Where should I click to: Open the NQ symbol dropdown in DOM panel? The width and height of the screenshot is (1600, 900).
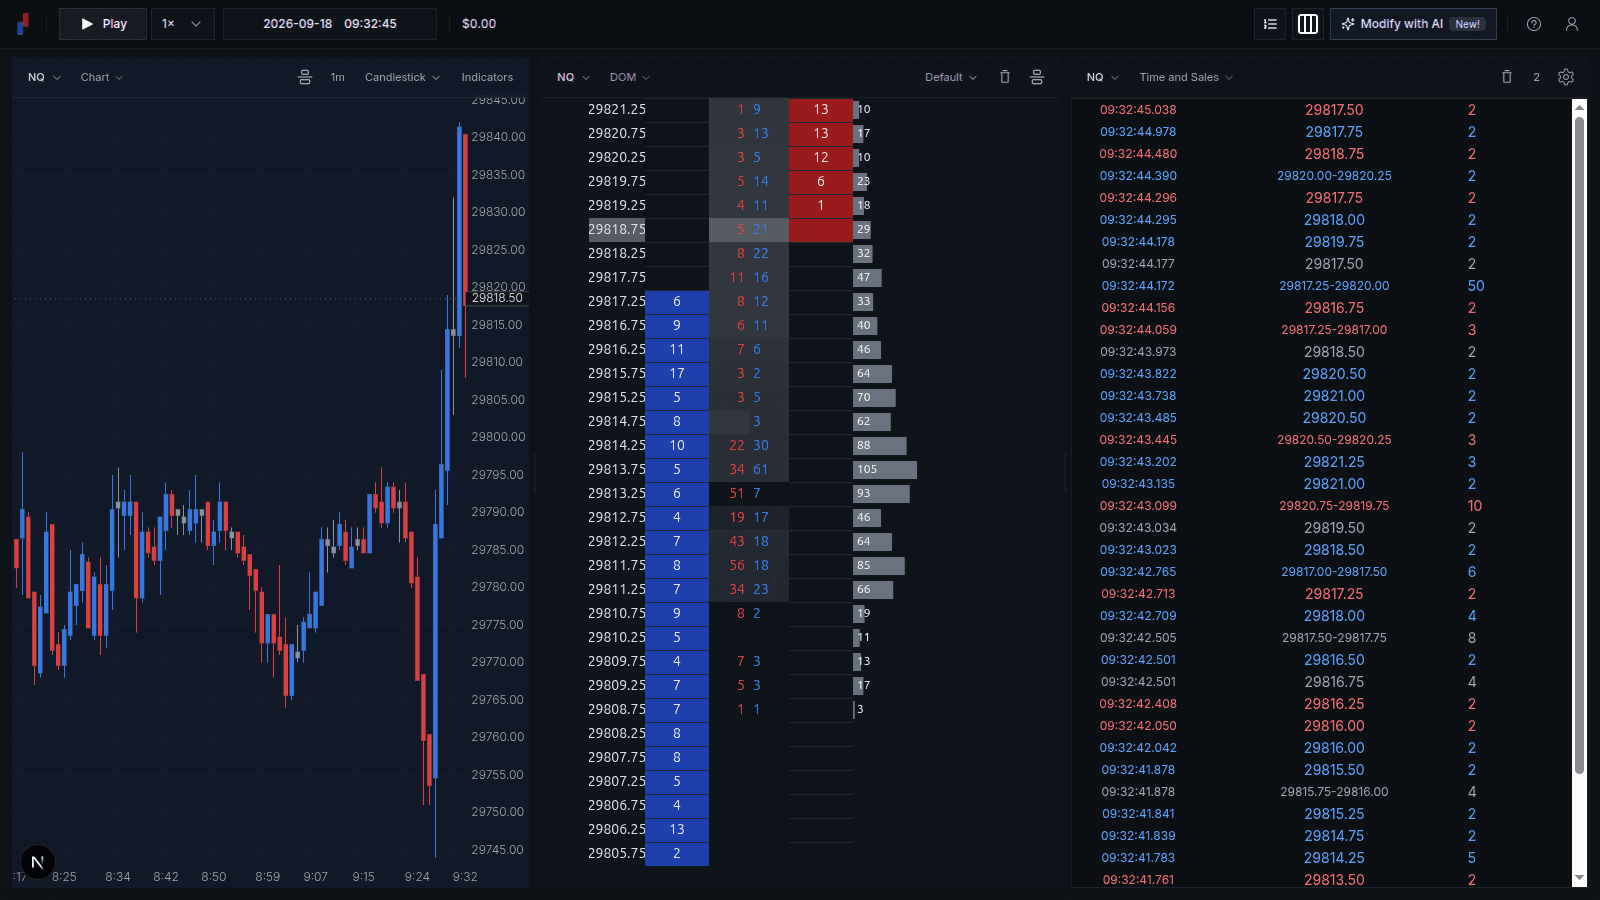573,77
